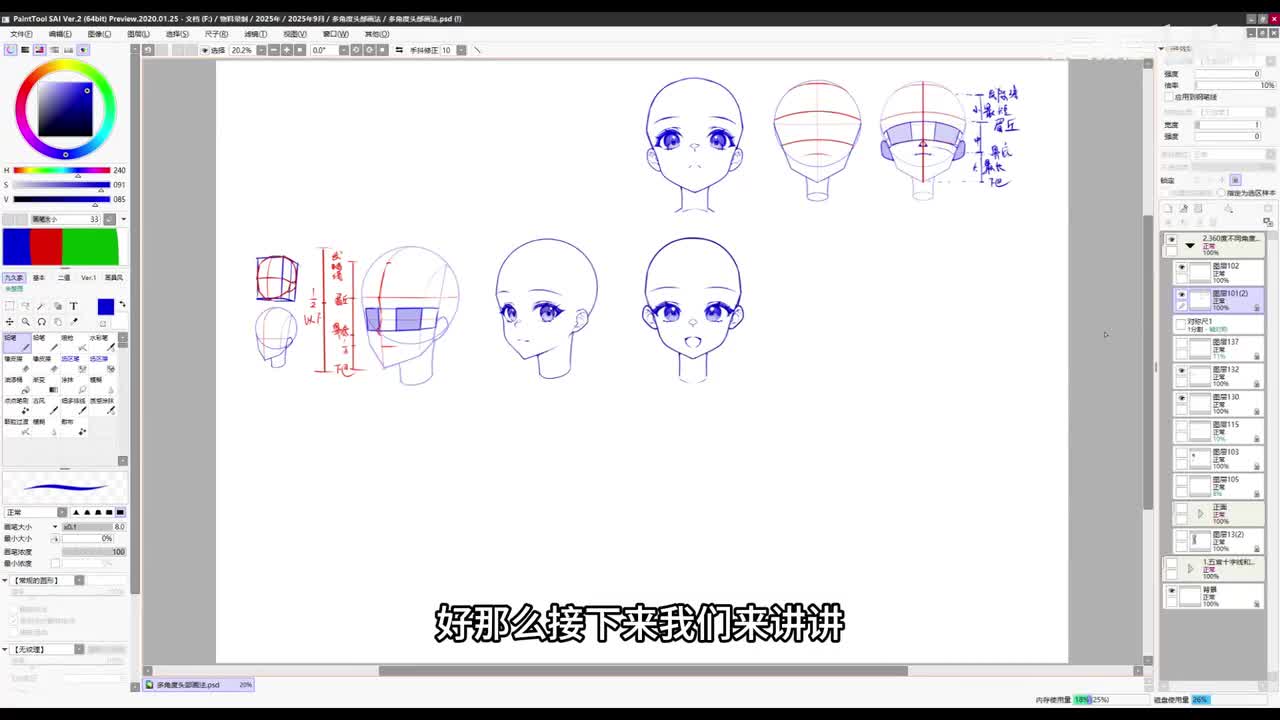This screenshot has height=720, width=1280.
Task: Hide layer 图层102
Action: click(1181, 267)
